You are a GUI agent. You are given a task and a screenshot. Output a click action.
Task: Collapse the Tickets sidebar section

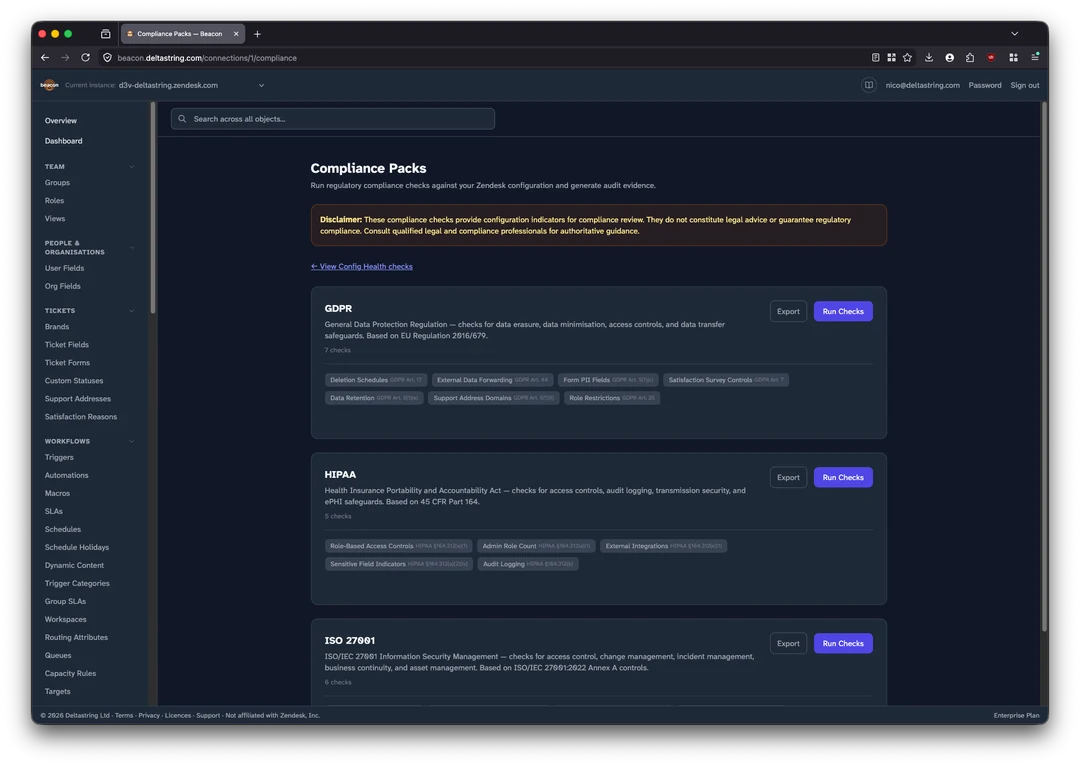click(x=131, y=311)
